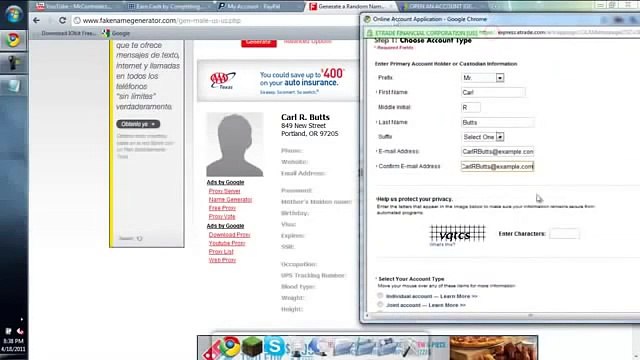Open the Google bookmark

[x=116, y=33]
